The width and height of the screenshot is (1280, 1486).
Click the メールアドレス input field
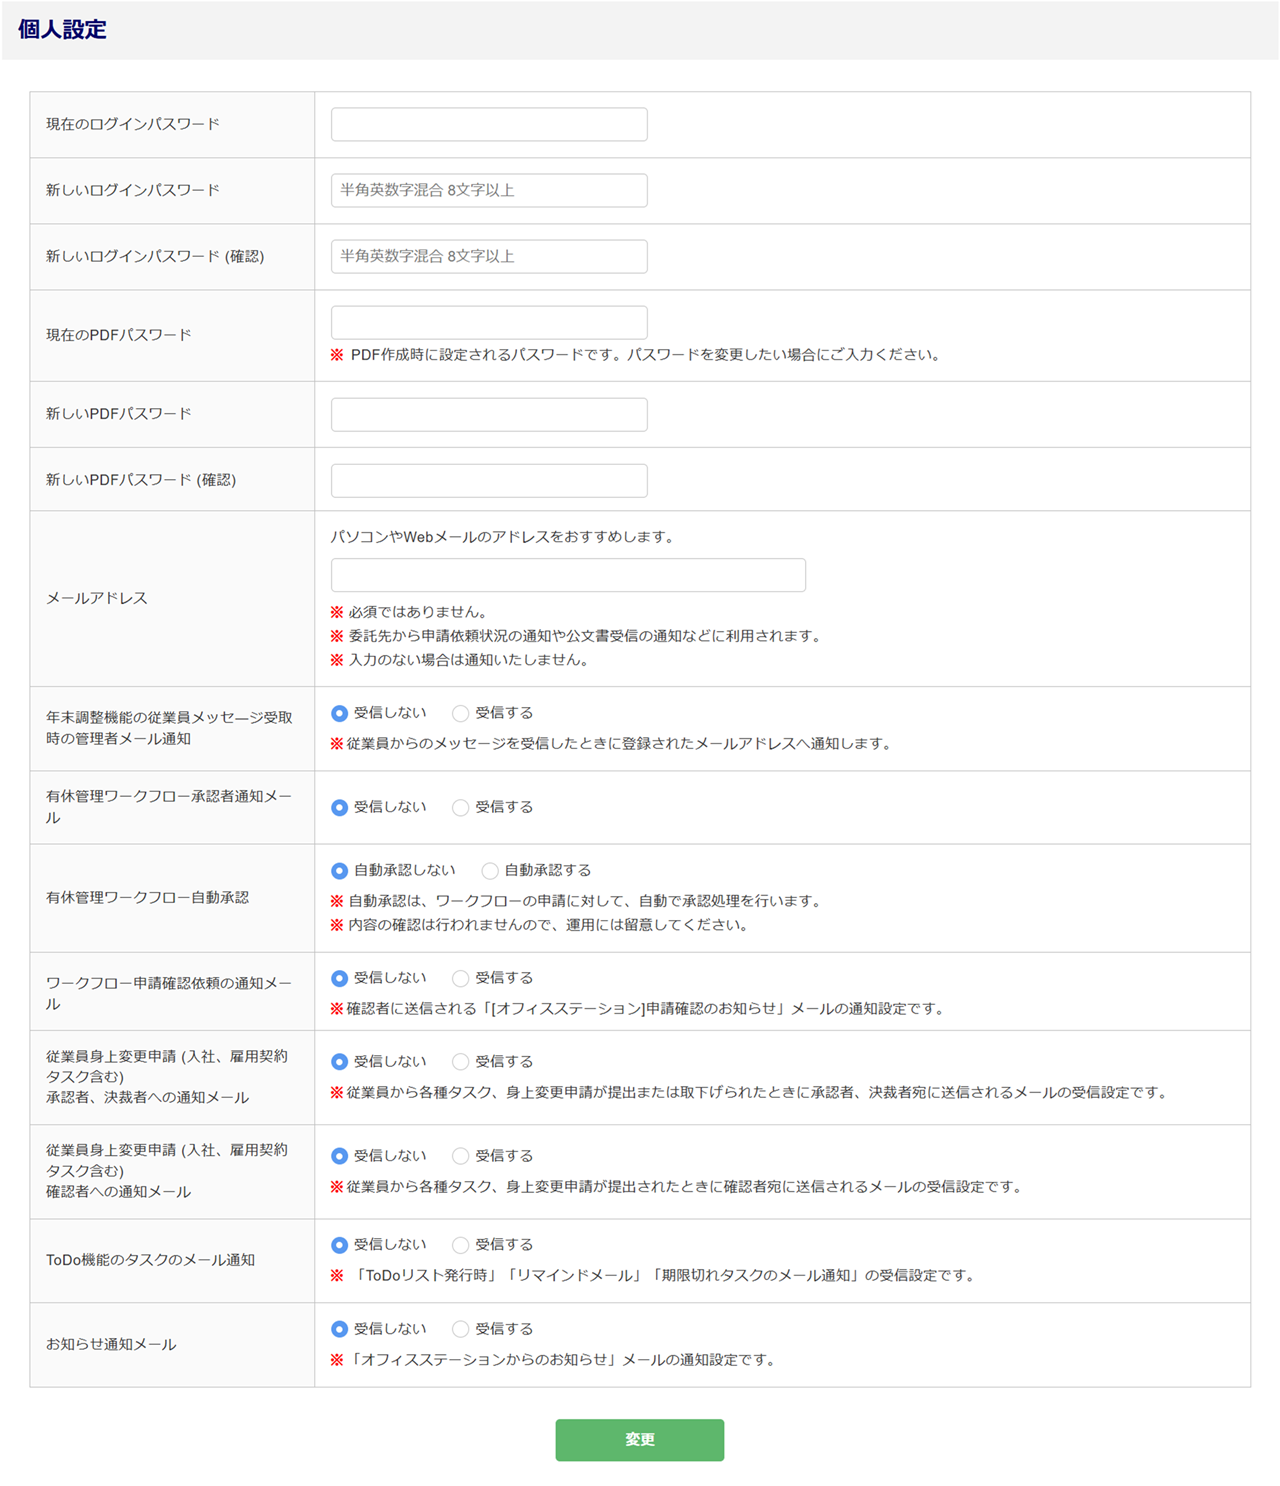point(568,575)
